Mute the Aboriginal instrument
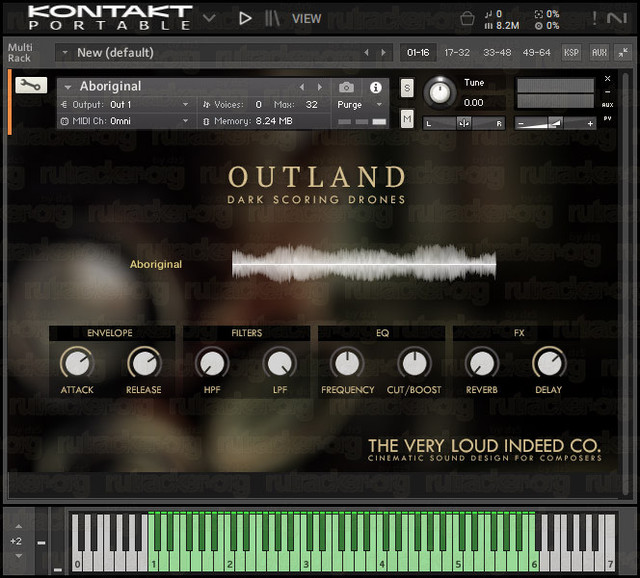Viewport: 640px width, 578px height. 407,119
